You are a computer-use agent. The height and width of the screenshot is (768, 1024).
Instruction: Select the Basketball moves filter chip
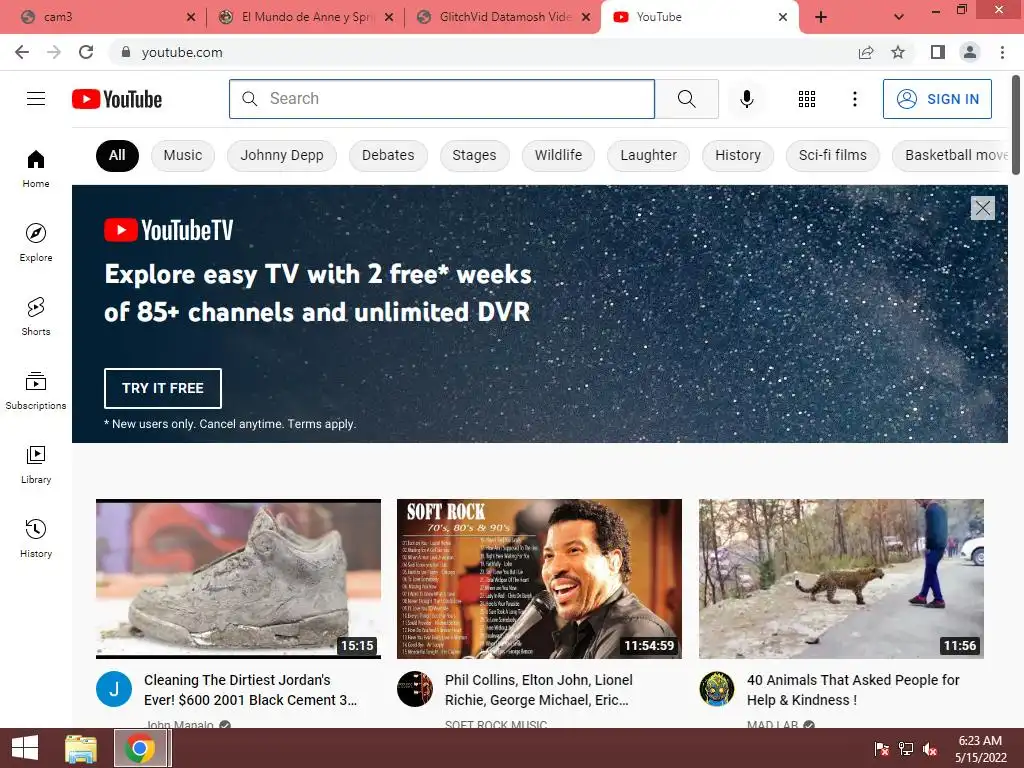coord(951,155)
